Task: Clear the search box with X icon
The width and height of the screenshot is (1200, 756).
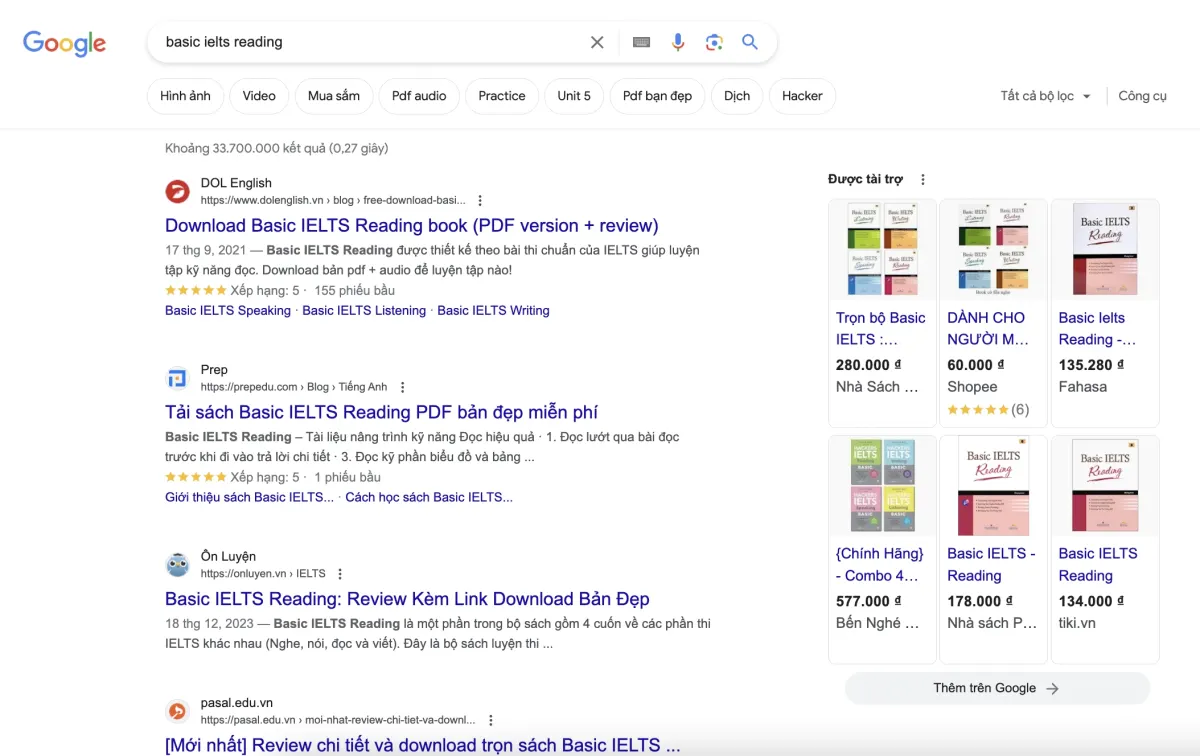Action: pos(597,42)
